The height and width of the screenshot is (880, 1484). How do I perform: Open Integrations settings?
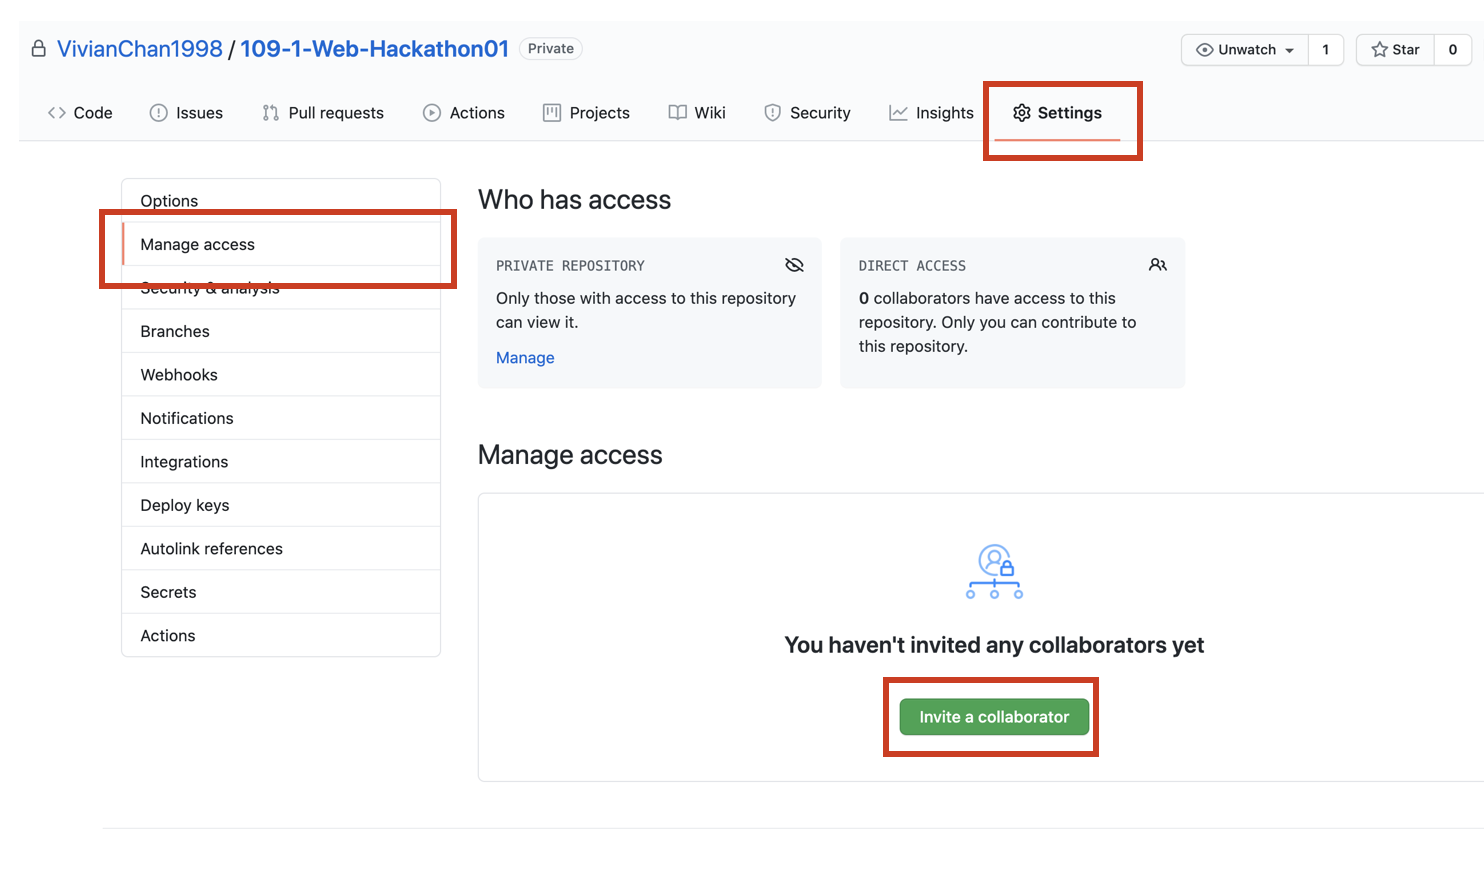[x=281, y=462]
